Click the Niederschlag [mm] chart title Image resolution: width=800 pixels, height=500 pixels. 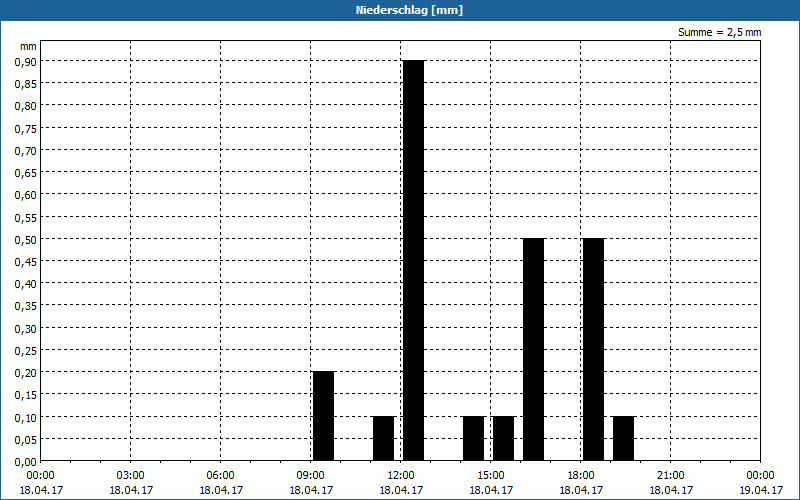[409, 10]
